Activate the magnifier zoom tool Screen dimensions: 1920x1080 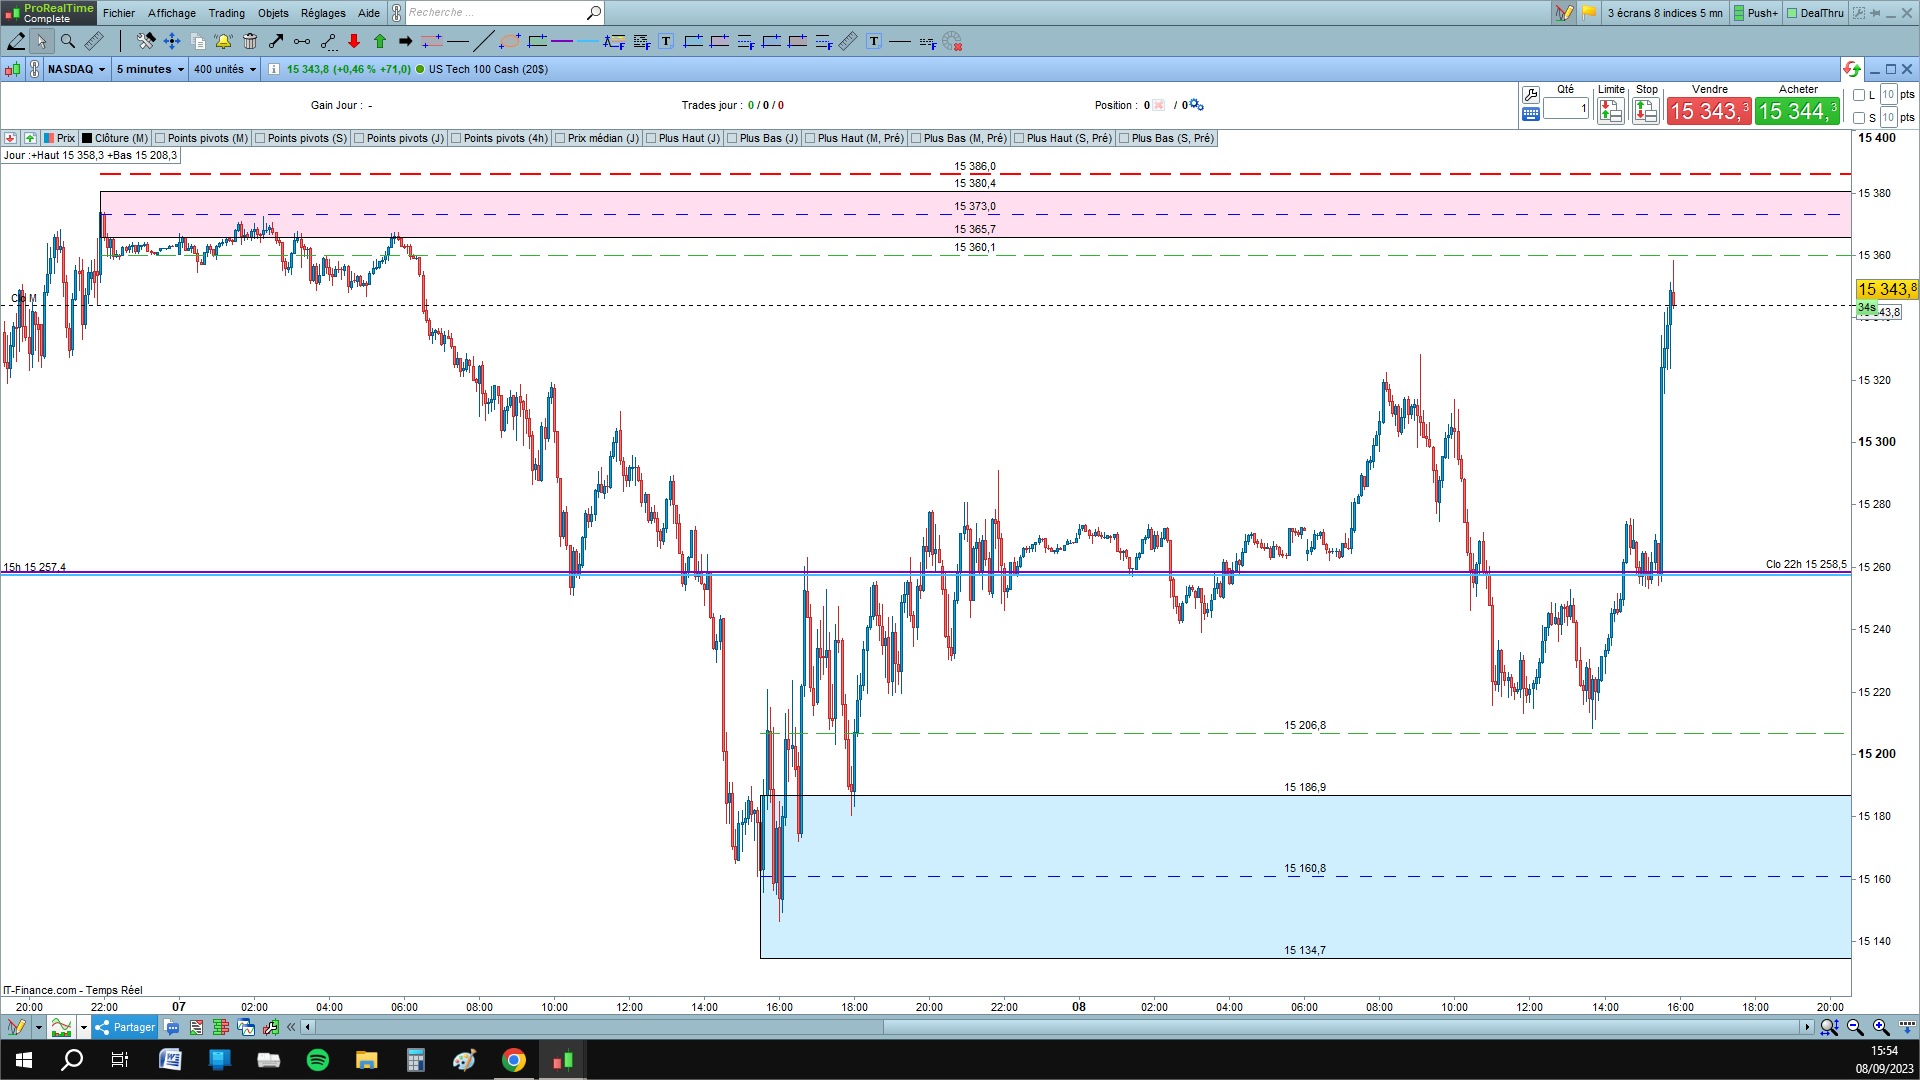(x=68, y=41)
